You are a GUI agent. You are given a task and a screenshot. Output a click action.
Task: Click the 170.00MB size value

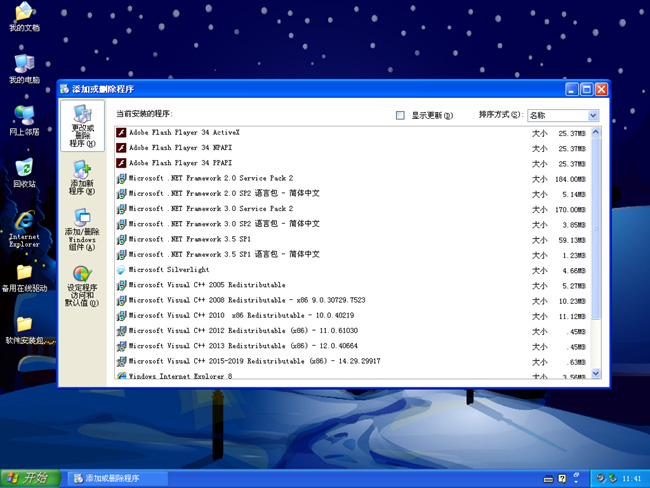(570, 210)
